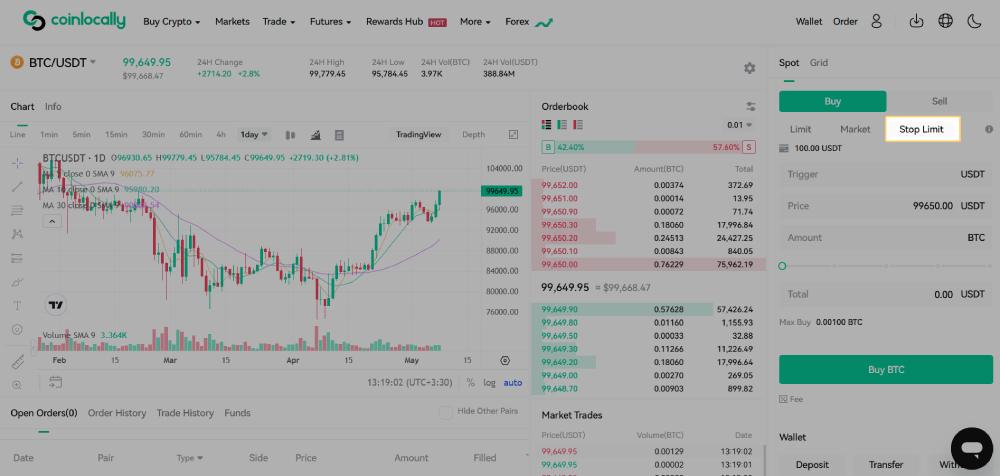Expand the Futures dropdown menu
Screen dimensions: 1000x476
[330, 21]
